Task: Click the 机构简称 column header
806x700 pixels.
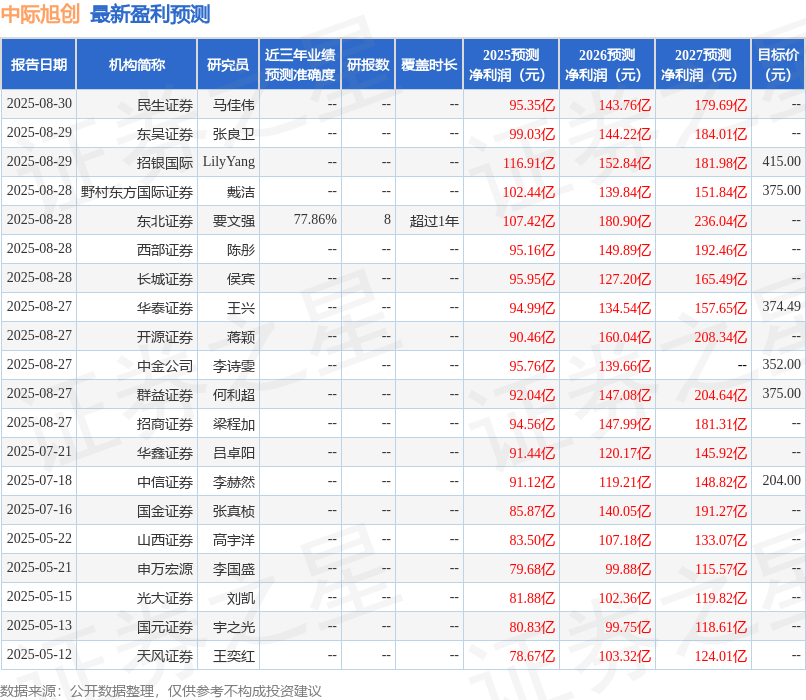Action: click(x=135, y=63)
